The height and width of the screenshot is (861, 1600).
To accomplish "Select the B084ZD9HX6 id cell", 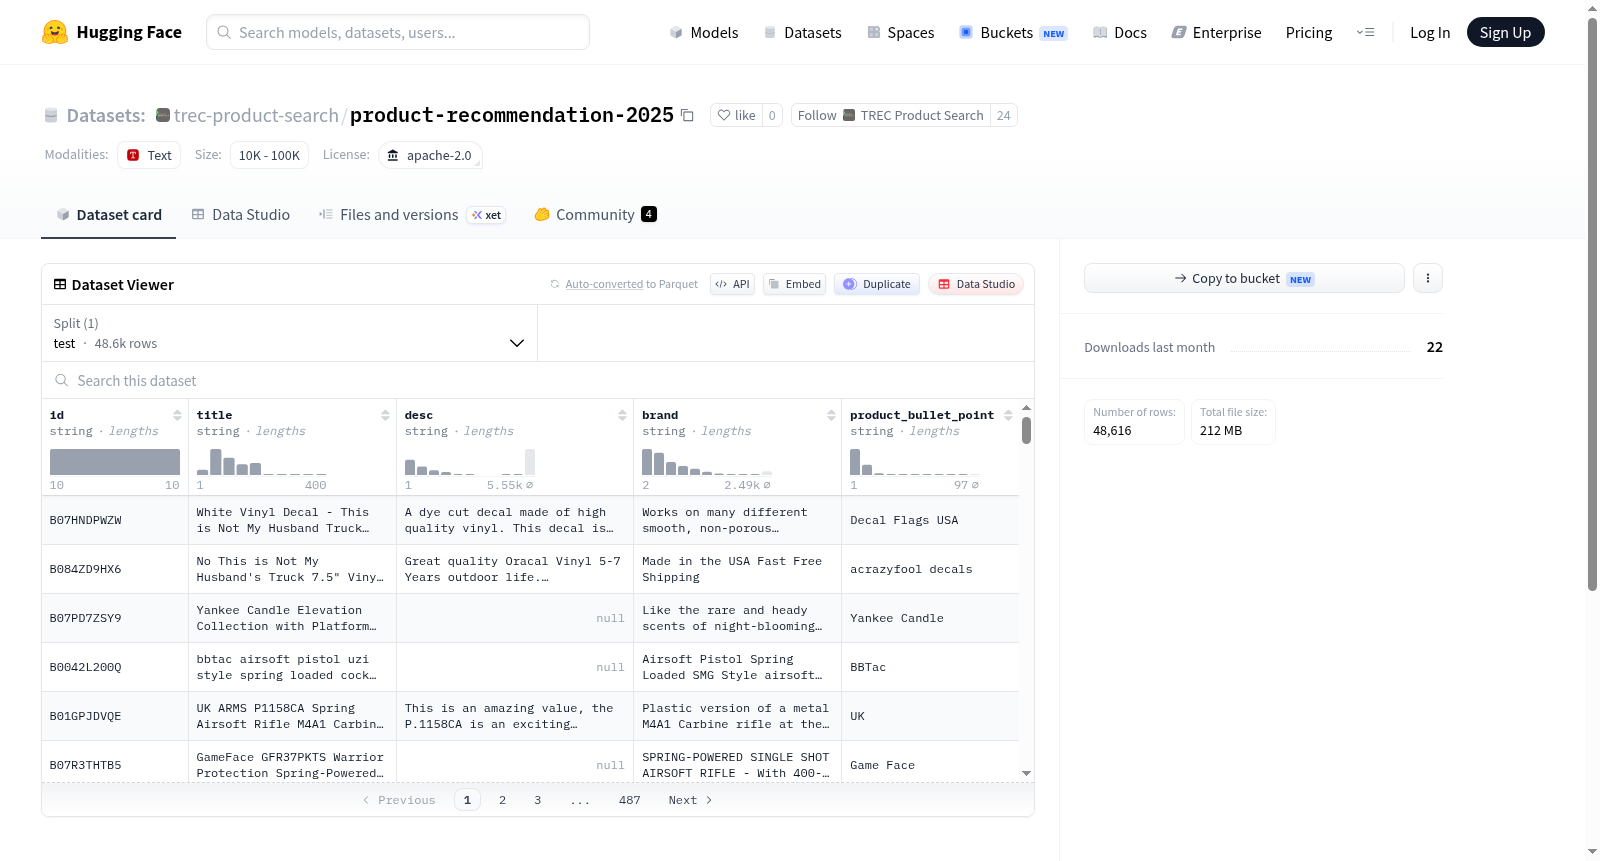I will coord(115,569).
